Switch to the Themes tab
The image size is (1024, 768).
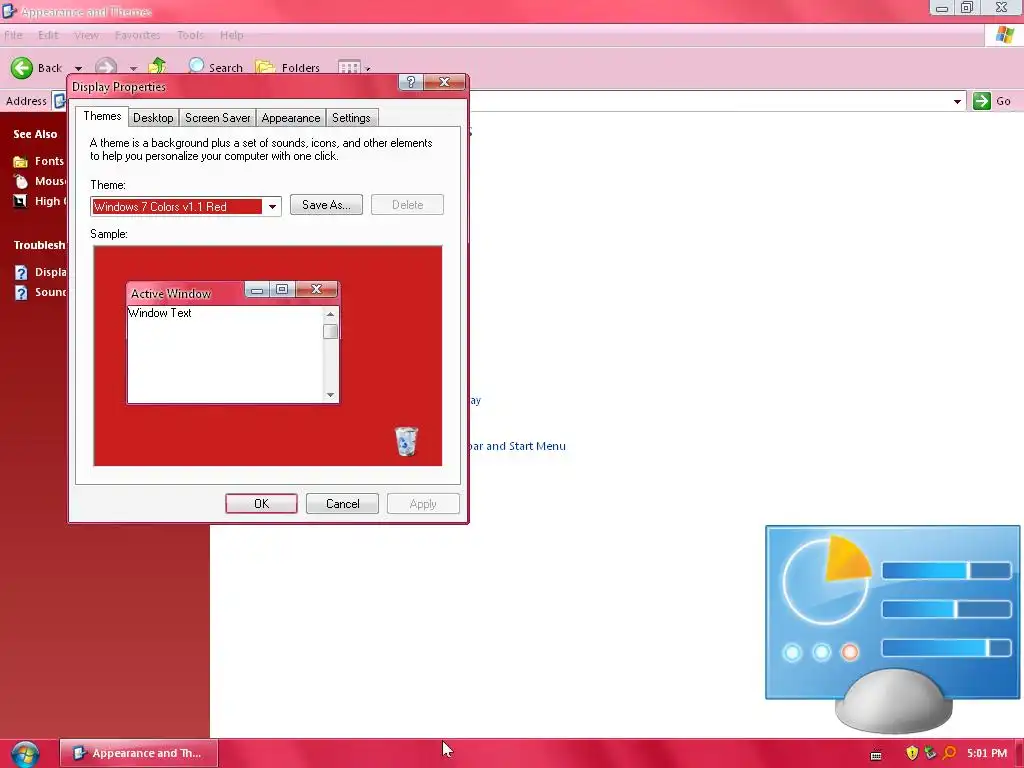coord(102,116)
